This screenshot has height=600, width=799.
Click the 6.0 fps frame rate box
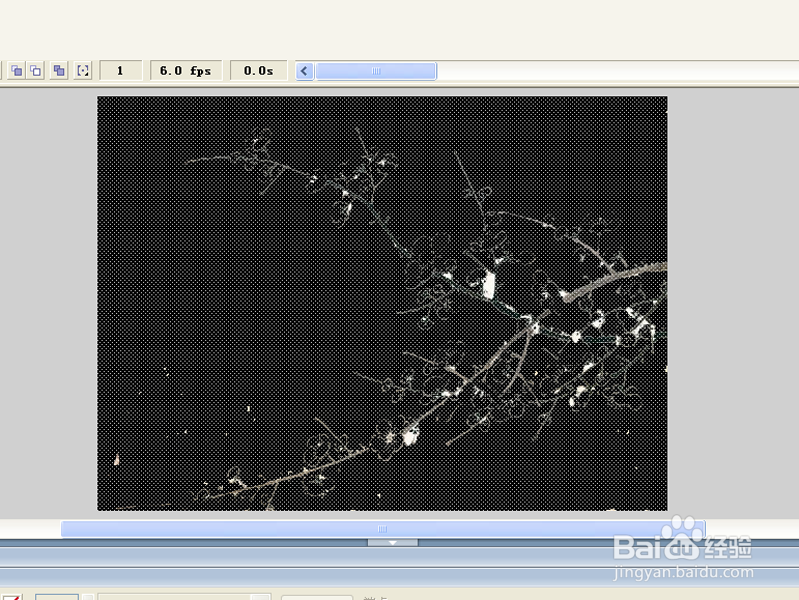point(185,70)
